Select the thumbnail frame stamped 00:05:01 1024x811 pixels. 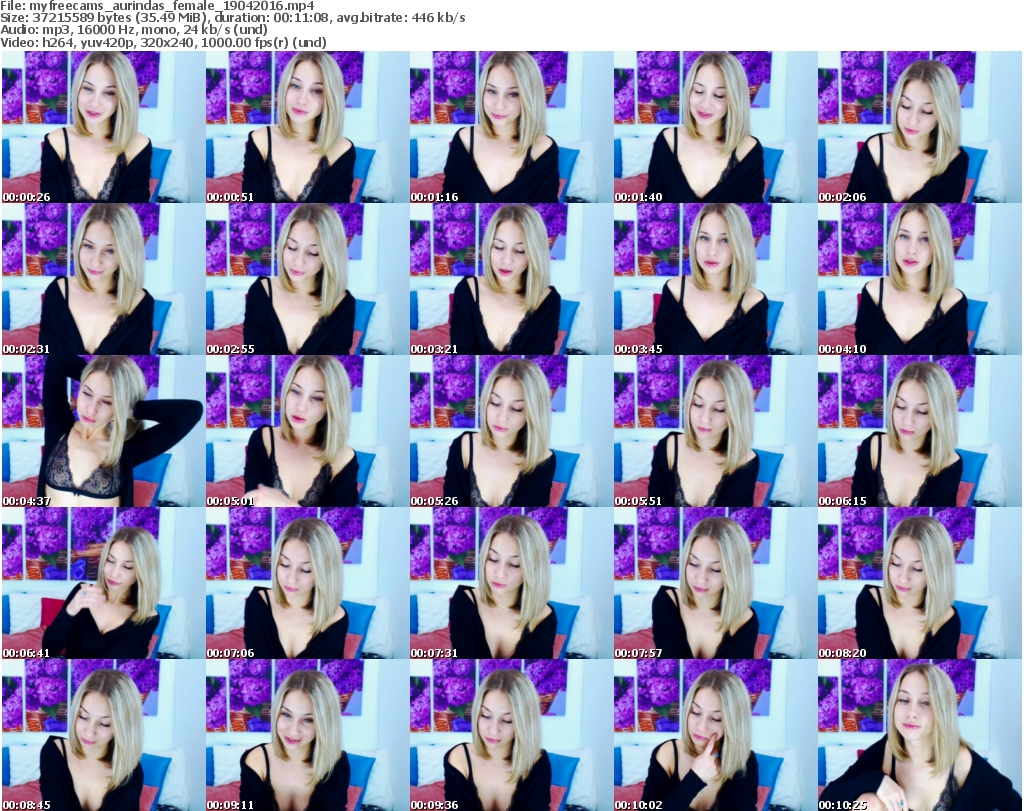pyautogui.click(x=308, y=431)
